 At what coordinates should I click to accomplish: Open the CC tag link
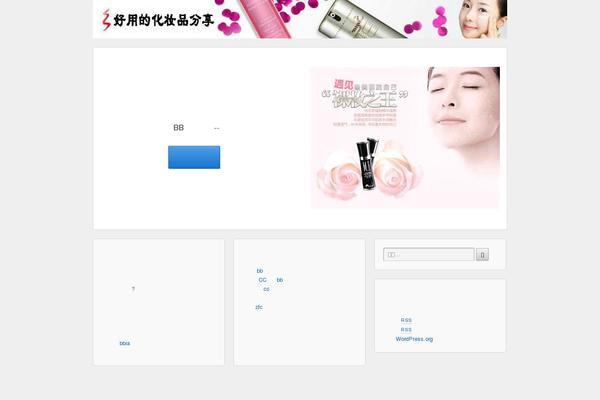pyautogui.click(x=262, y=280)
